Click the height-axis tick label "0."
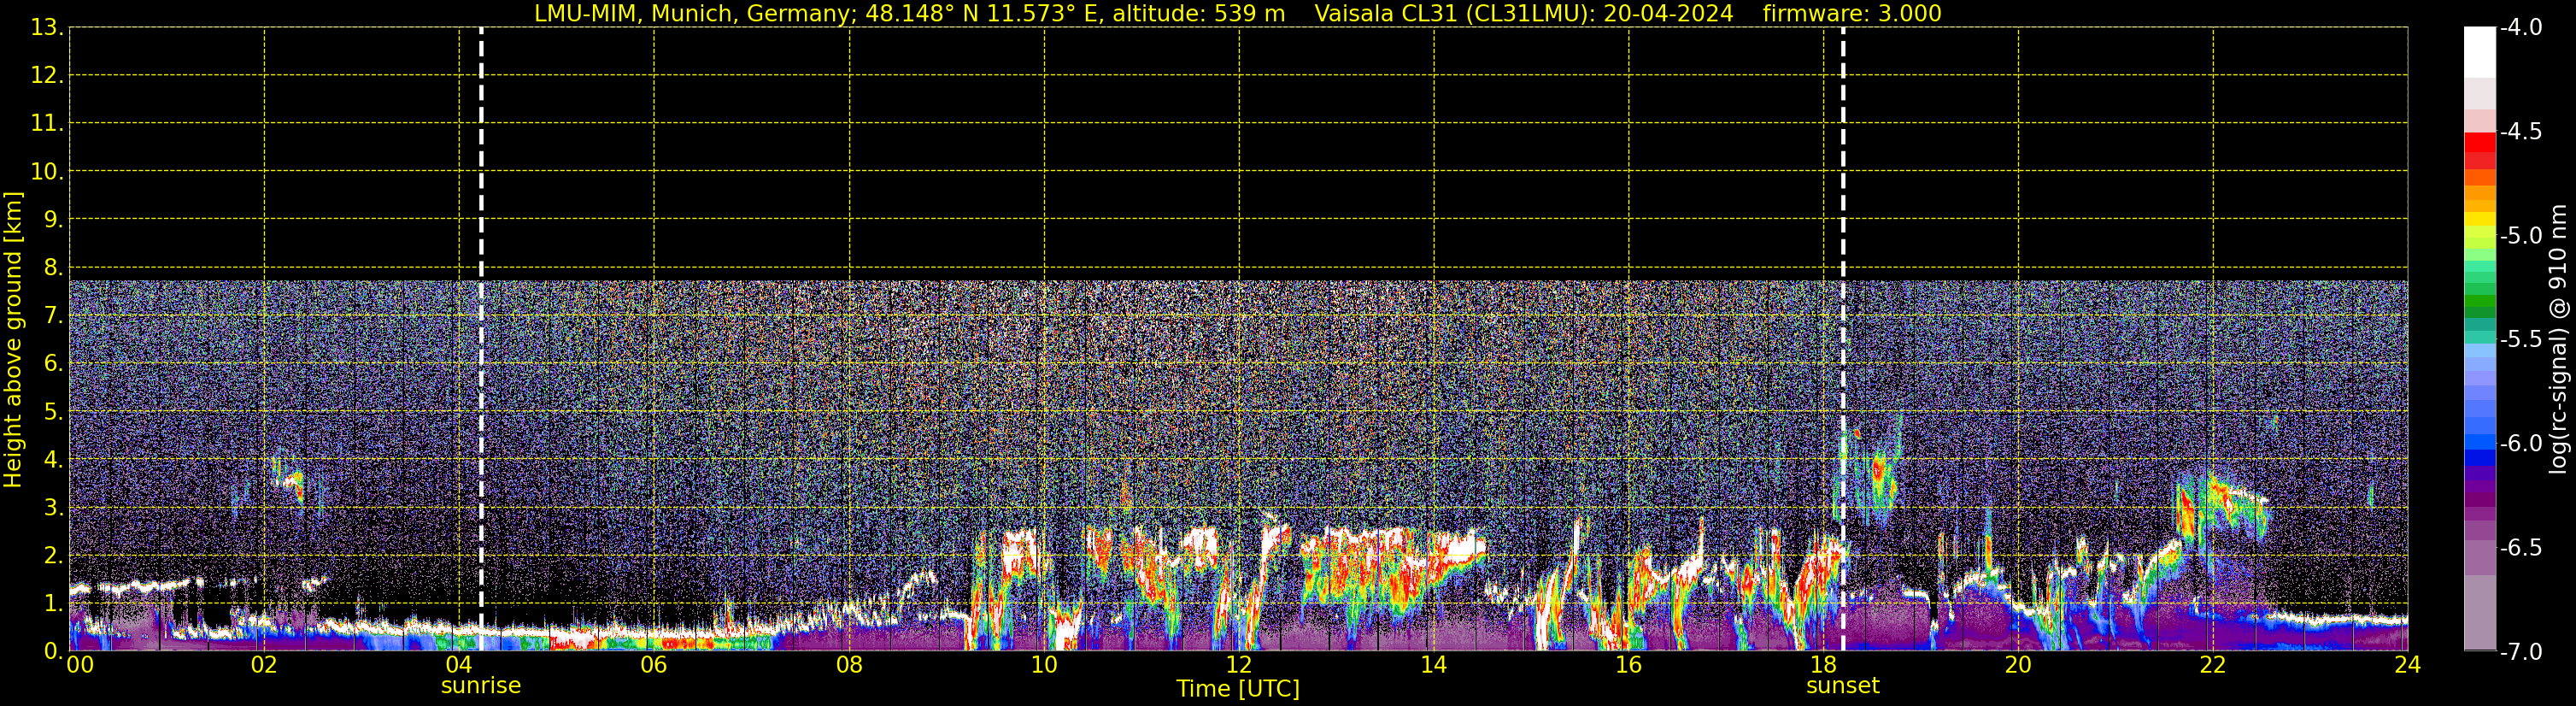The height and width of the screenshot is (706, 2576). (54, 651)
